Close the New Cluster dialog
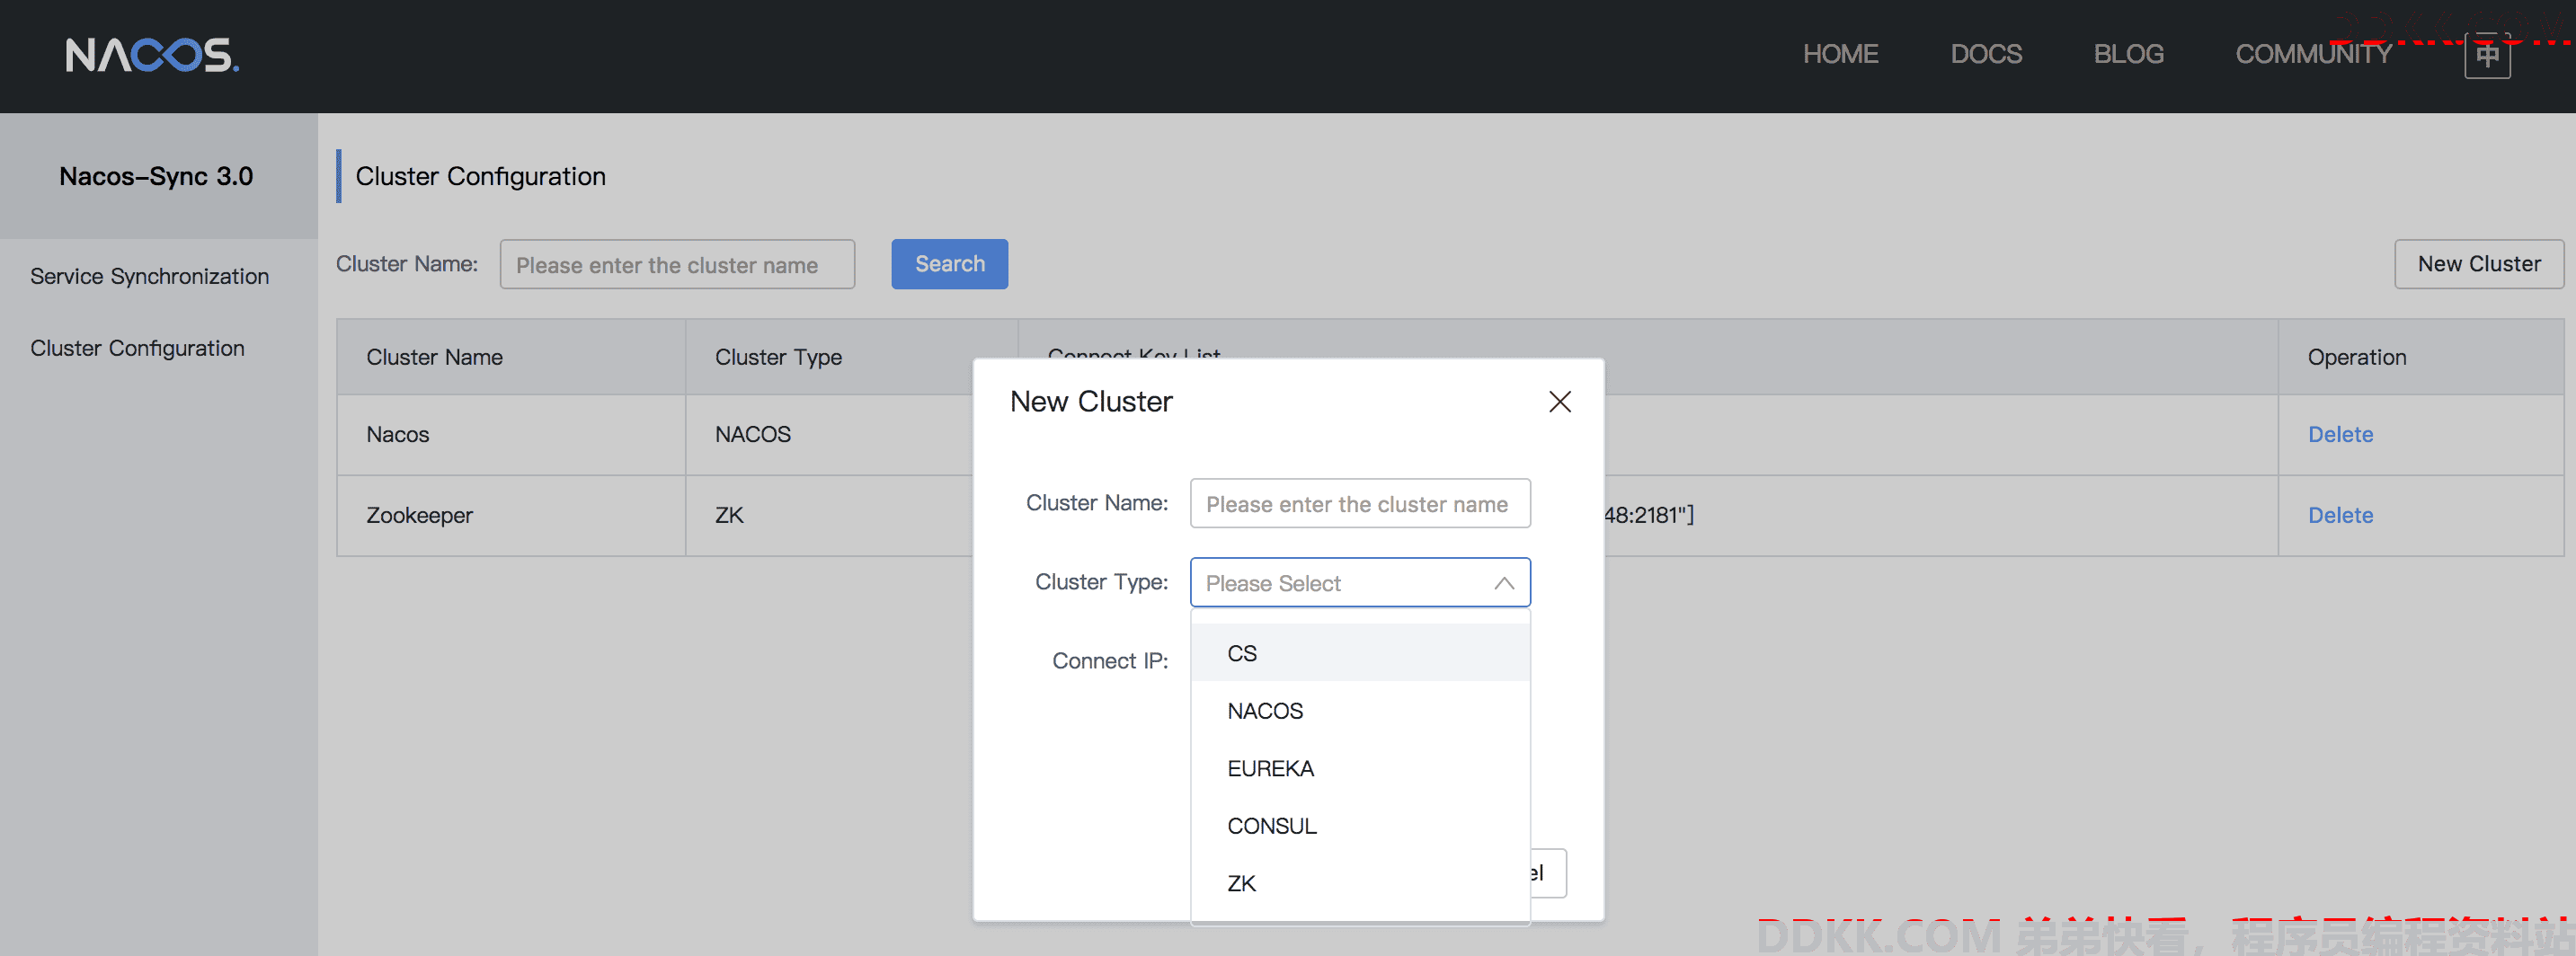The image size is (2576, 956). tap(1559, 402)
